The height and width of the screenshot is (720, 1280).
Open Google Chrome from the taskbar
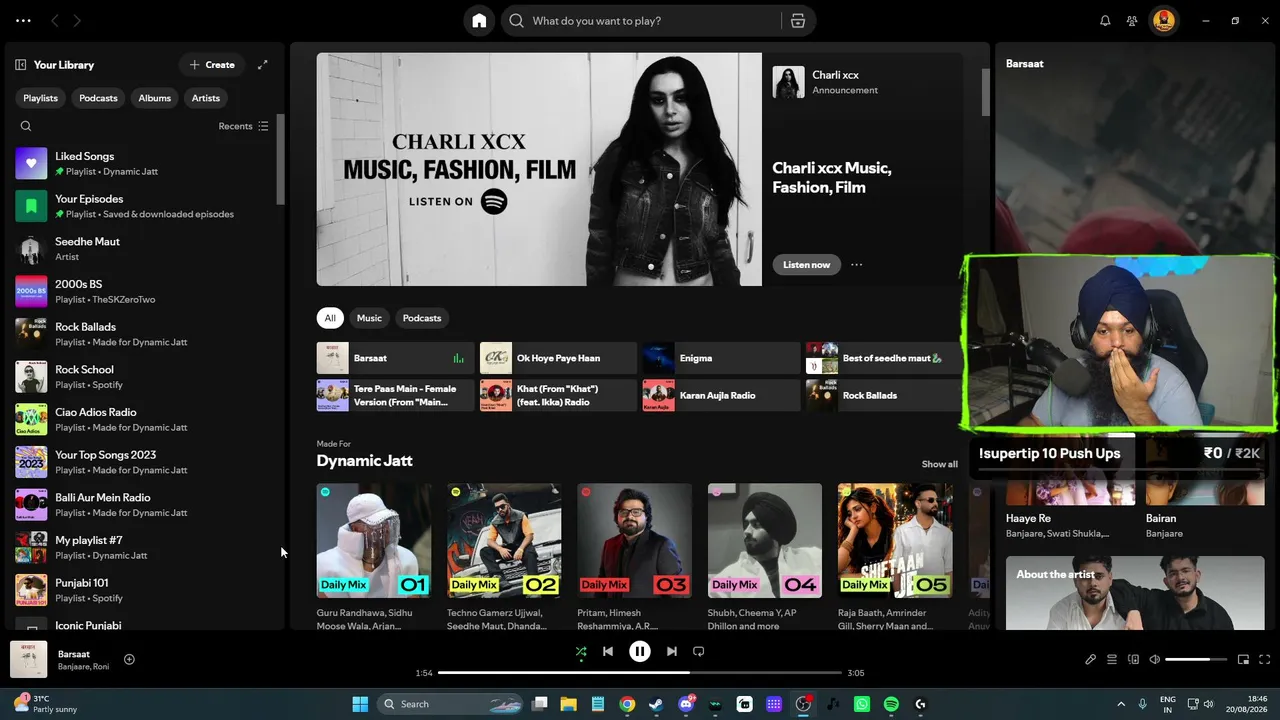click(x=627, y=704)
